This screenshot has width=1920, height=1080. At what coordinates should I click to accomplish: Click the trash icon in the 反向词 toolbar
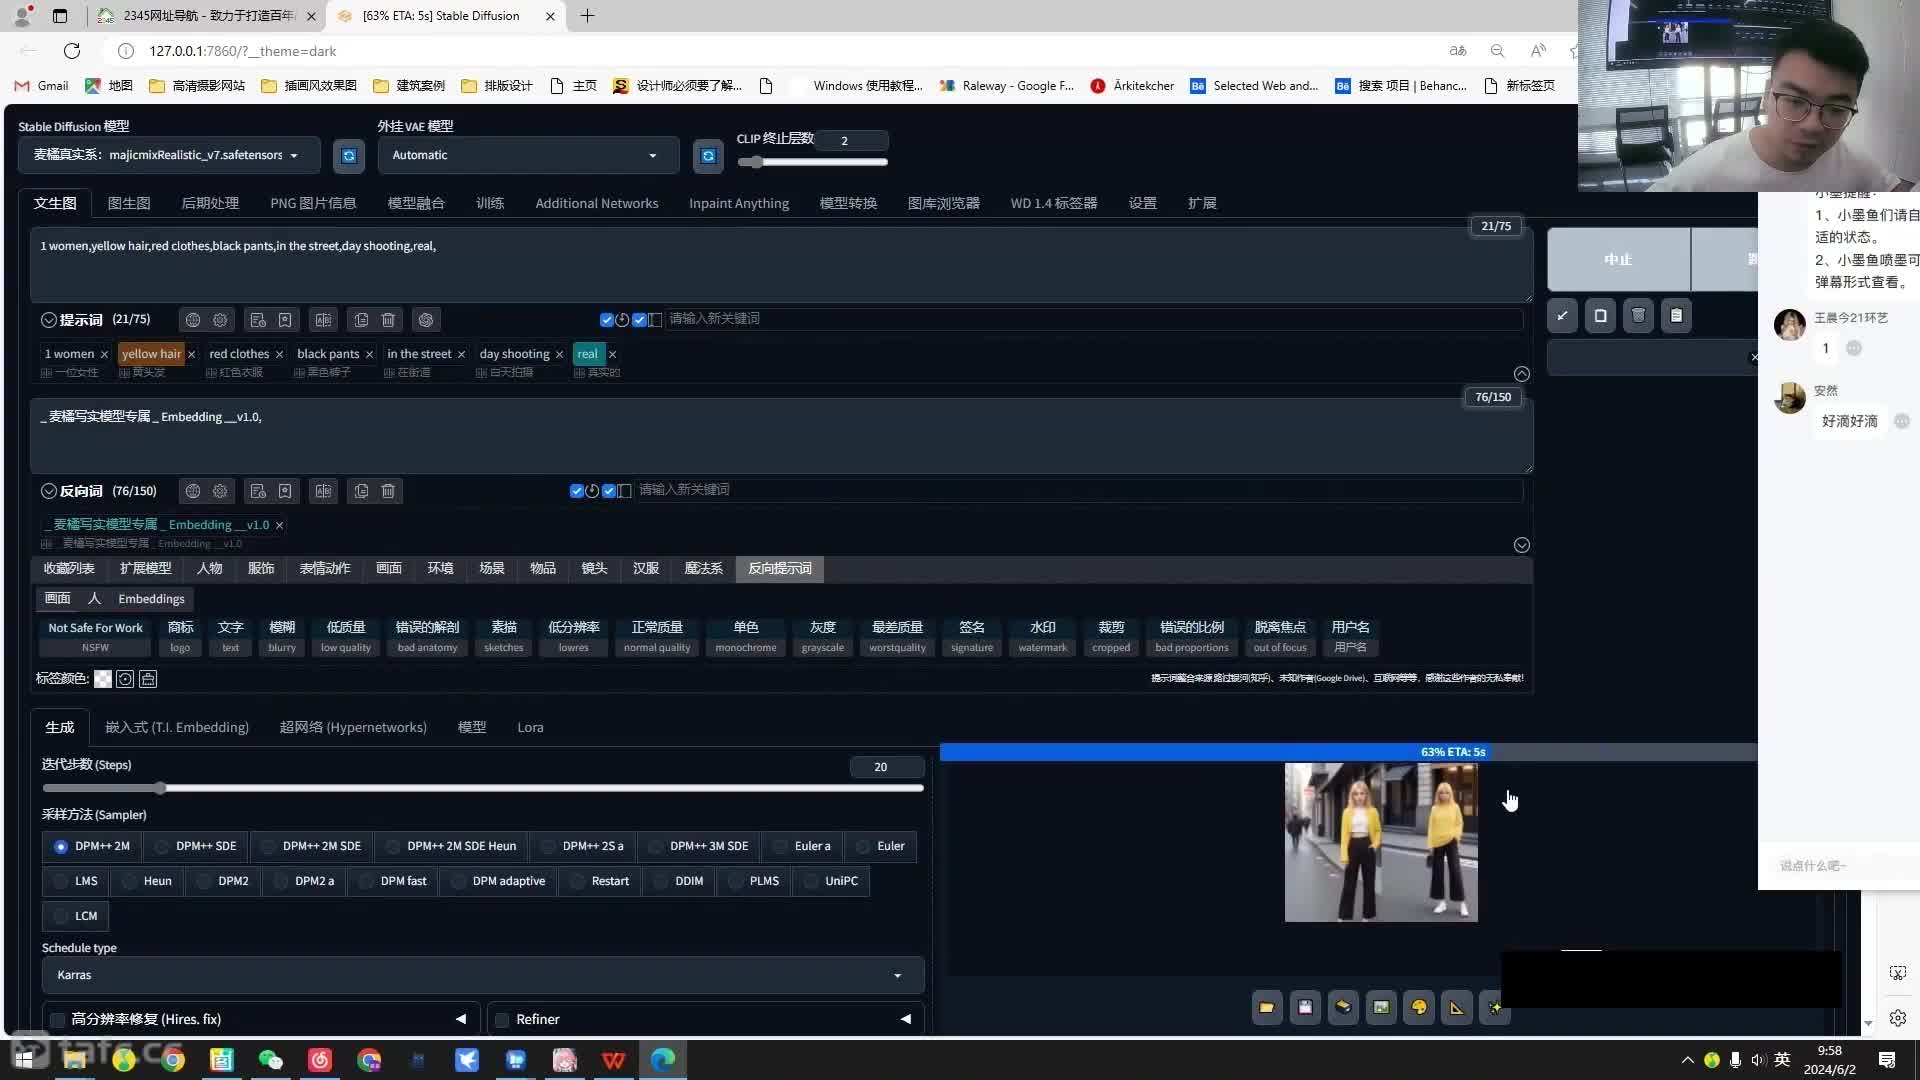coord(388,491)
